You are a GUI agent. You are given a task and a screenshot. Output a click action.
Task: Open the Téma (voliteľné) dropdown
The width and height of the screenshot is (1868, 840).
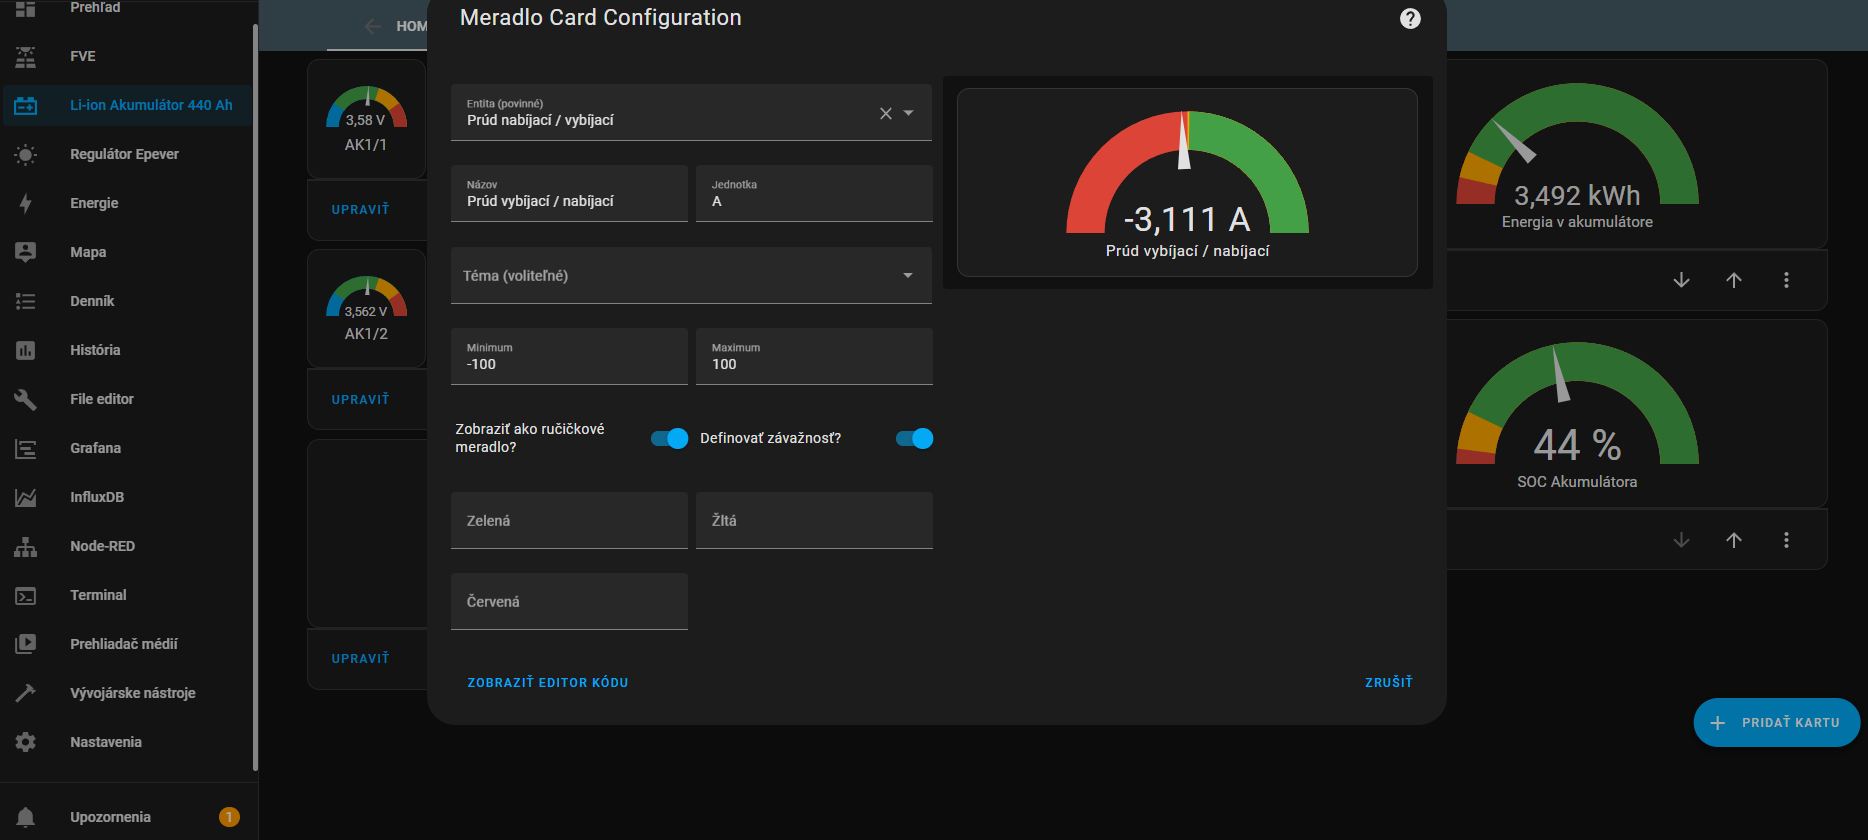coord(691,275)
